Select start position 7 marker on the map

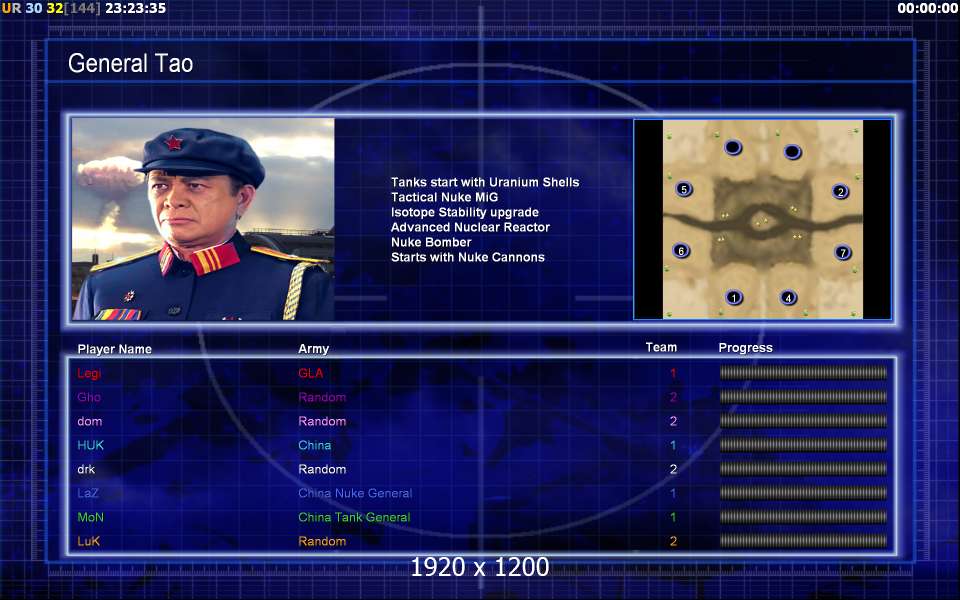843,252
